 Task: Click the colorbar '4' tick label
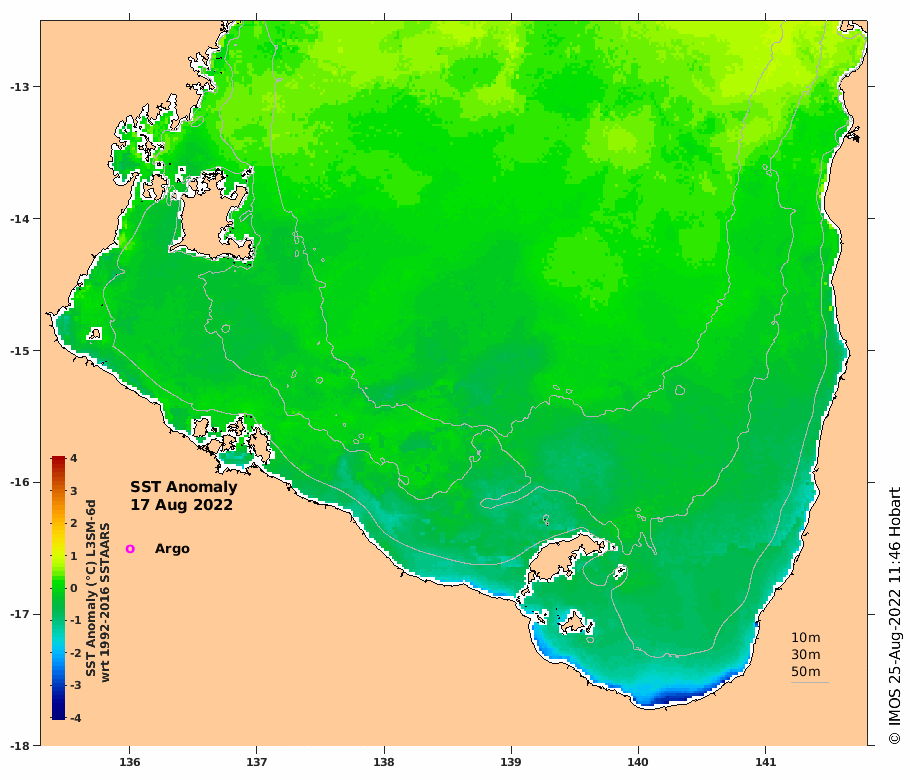click(x=74, y=458)
